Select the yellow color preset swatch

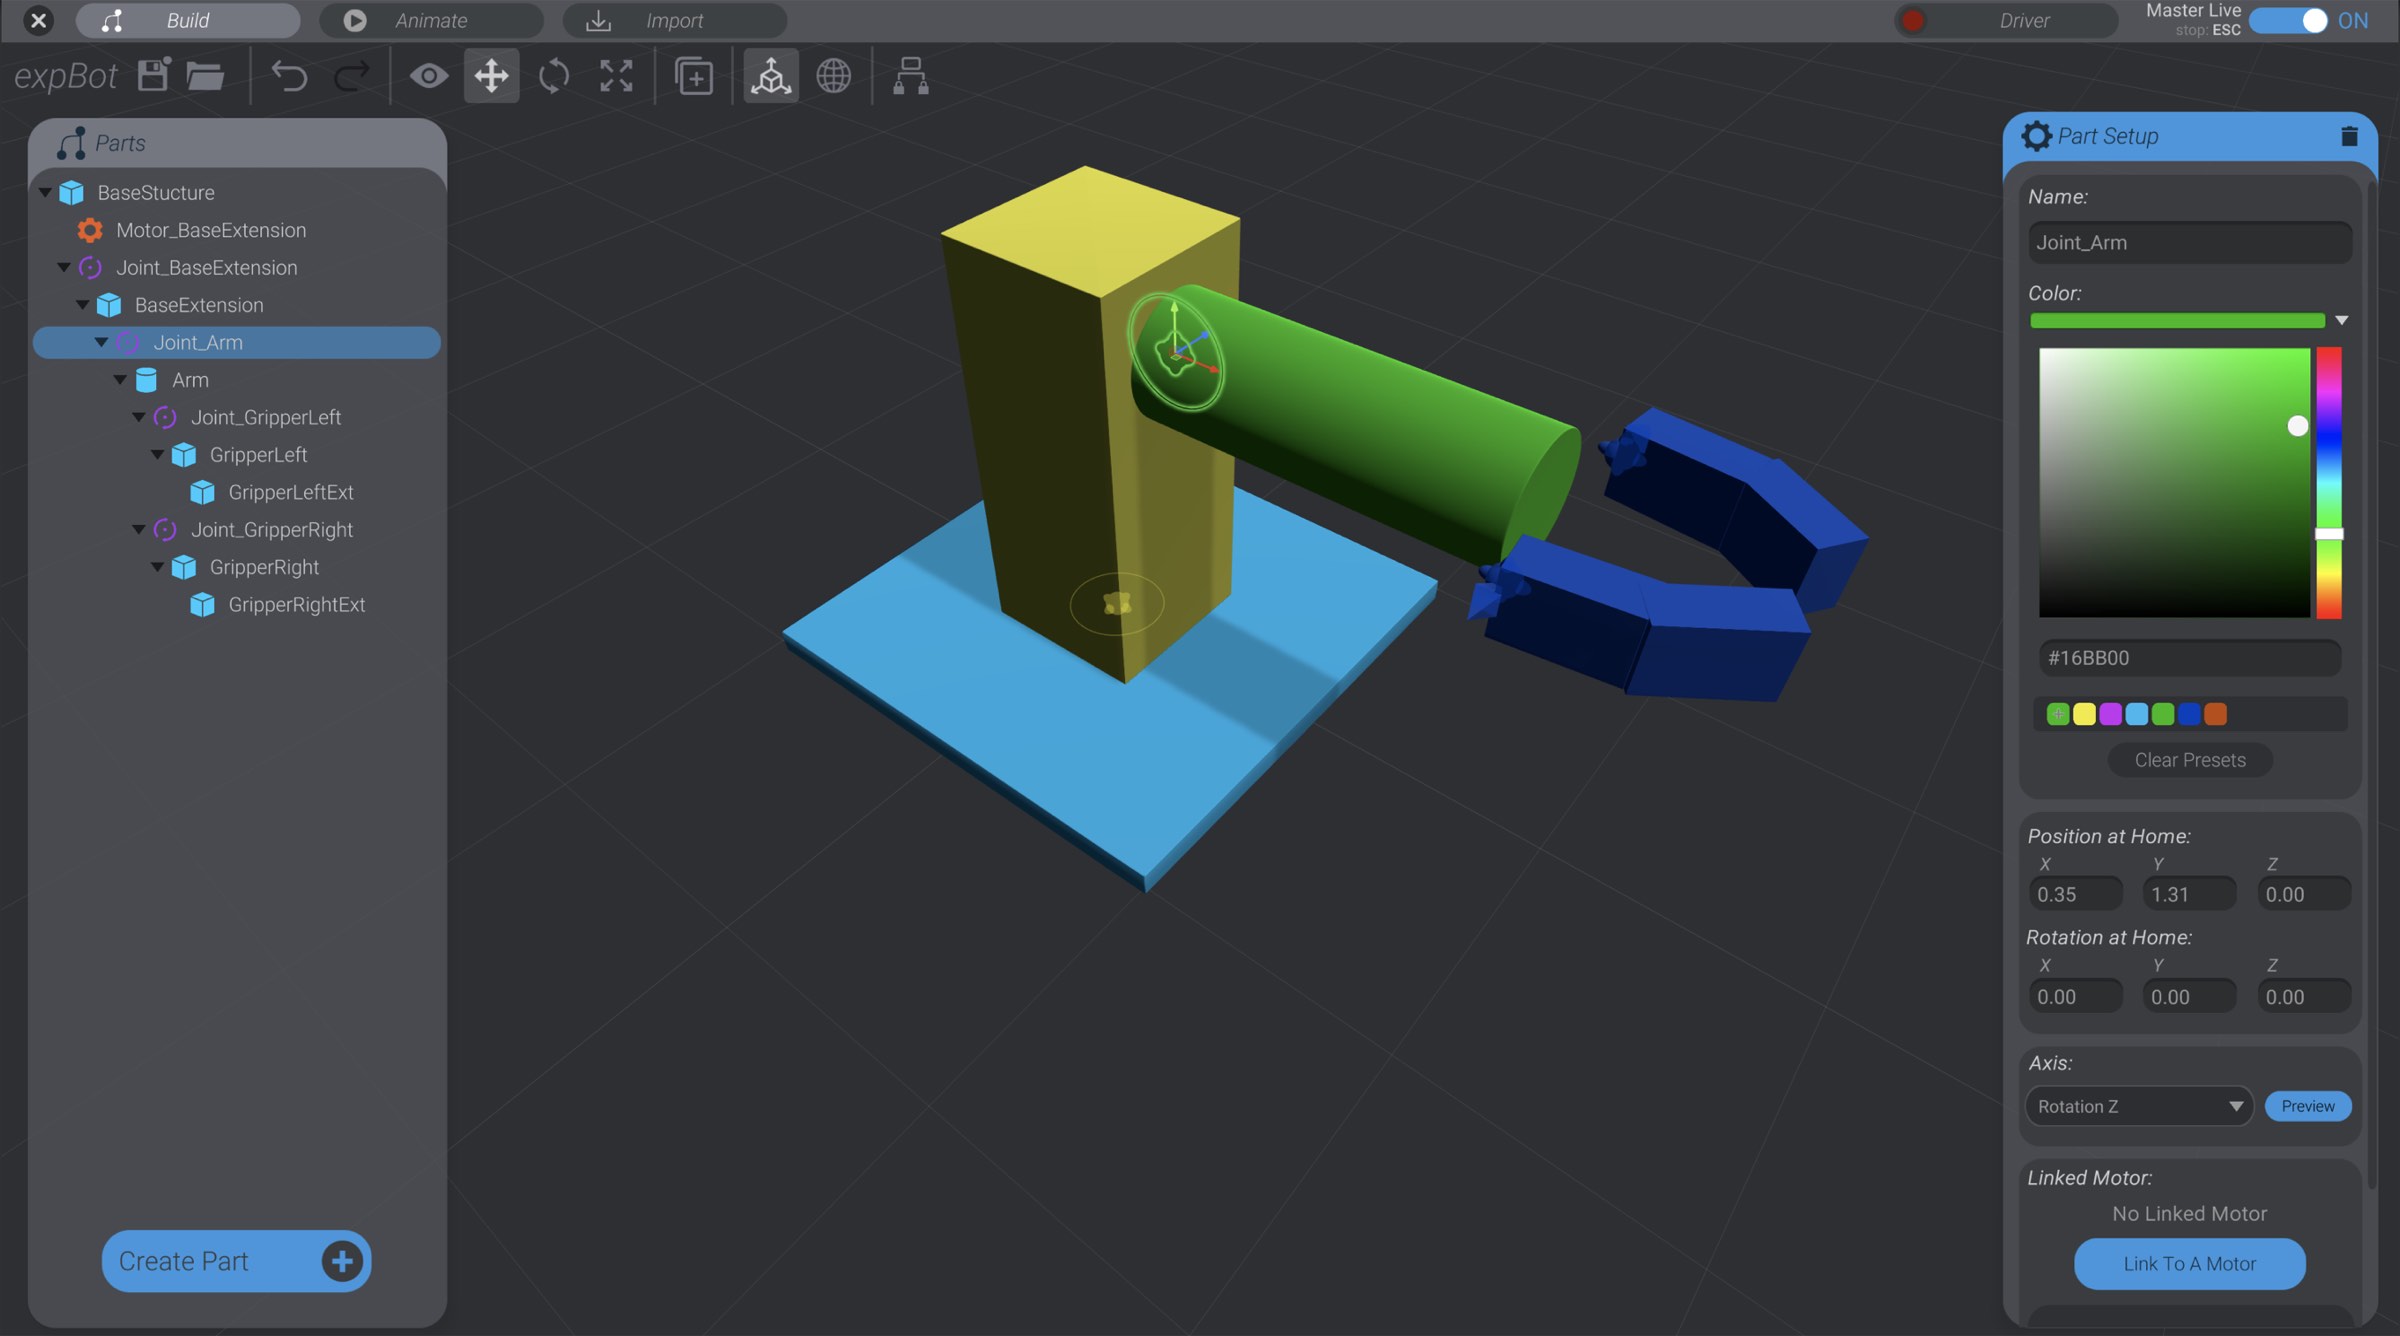pyautogui.click(x=2083, y=713)
